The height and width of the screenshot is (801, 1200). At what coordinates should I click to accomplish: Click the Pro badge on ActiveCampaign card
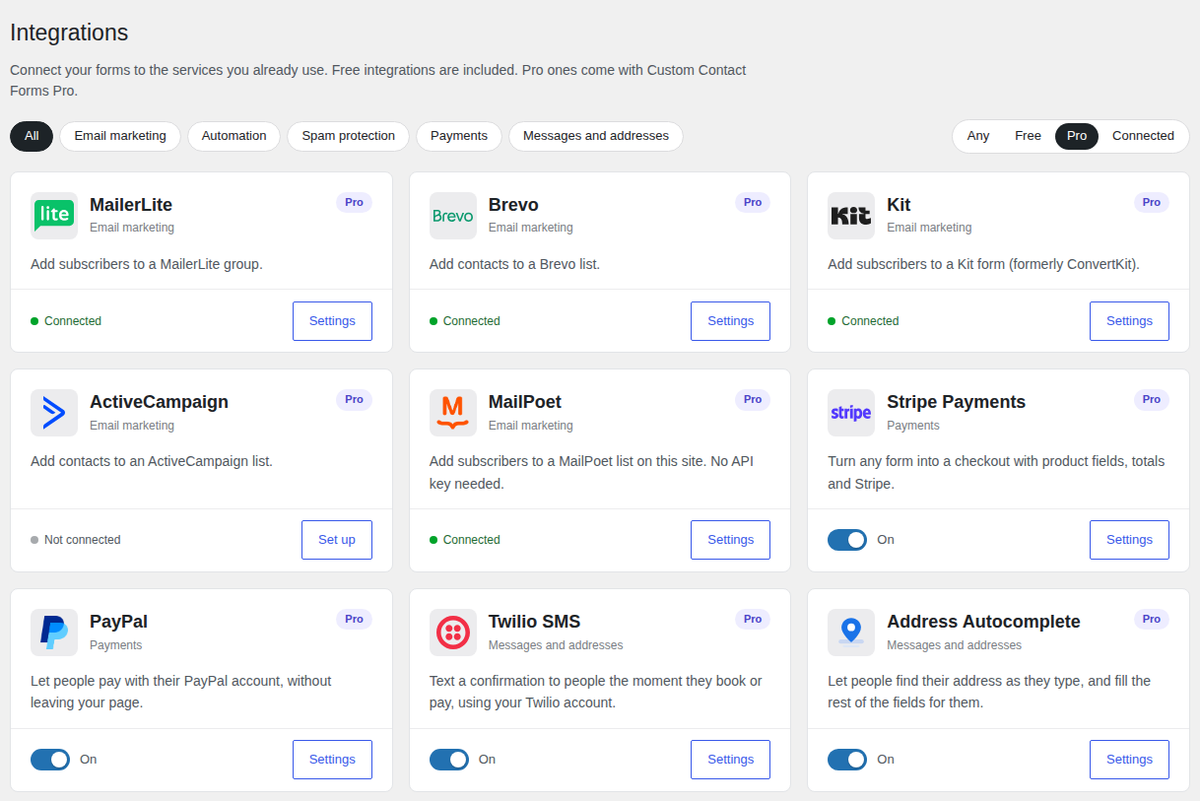[354, 399]
